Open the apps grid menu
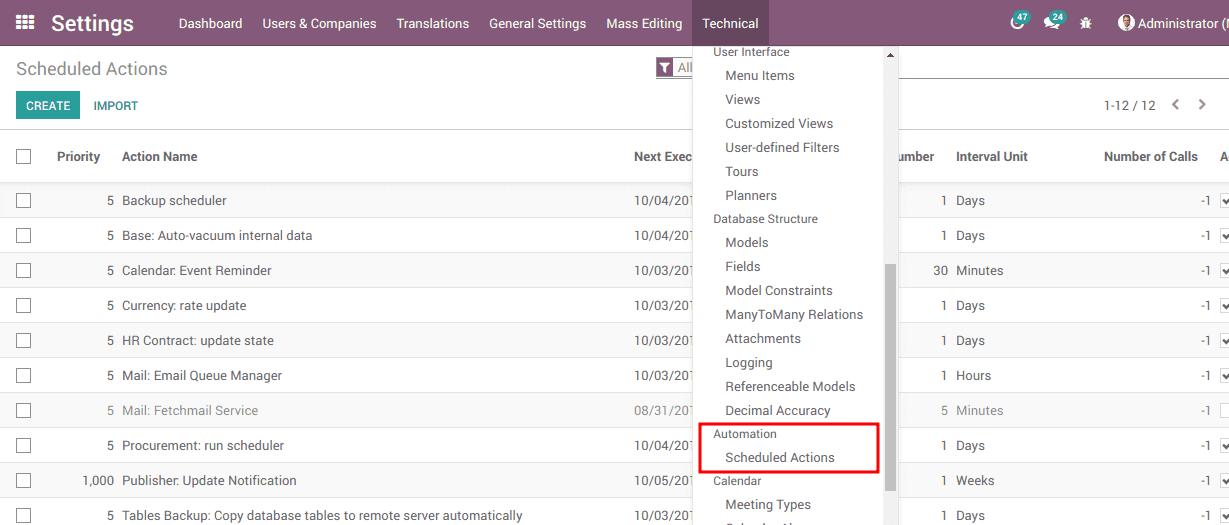This screenshot has height=525, width=1229. pyautogui.click(x=25, y=22)
